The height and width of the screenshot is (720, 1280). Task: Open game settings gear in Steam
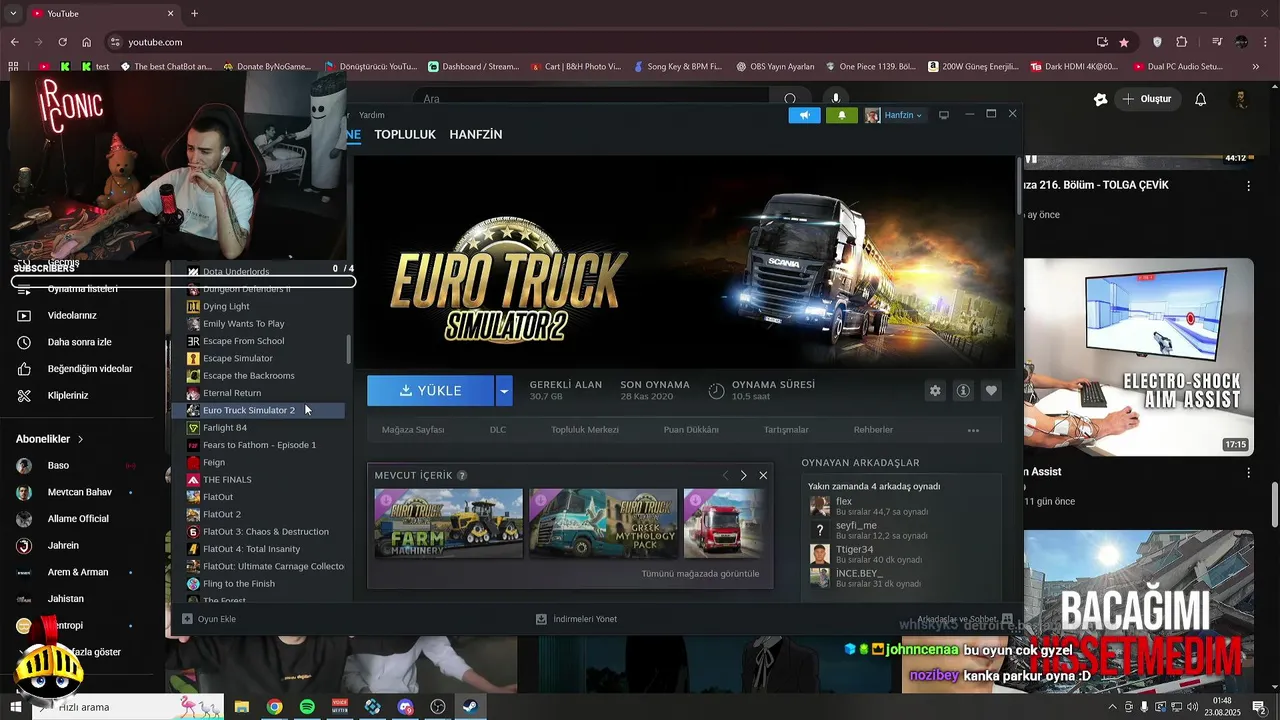click(x=935, y=391)
